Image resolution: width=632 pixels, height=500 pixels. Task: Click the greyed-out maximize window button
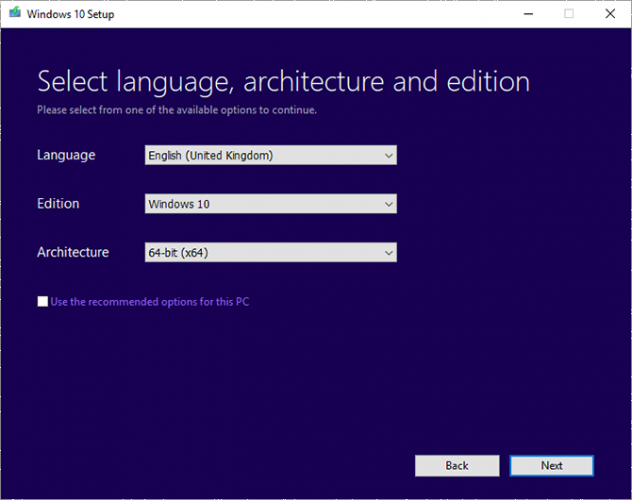[569, 14]
